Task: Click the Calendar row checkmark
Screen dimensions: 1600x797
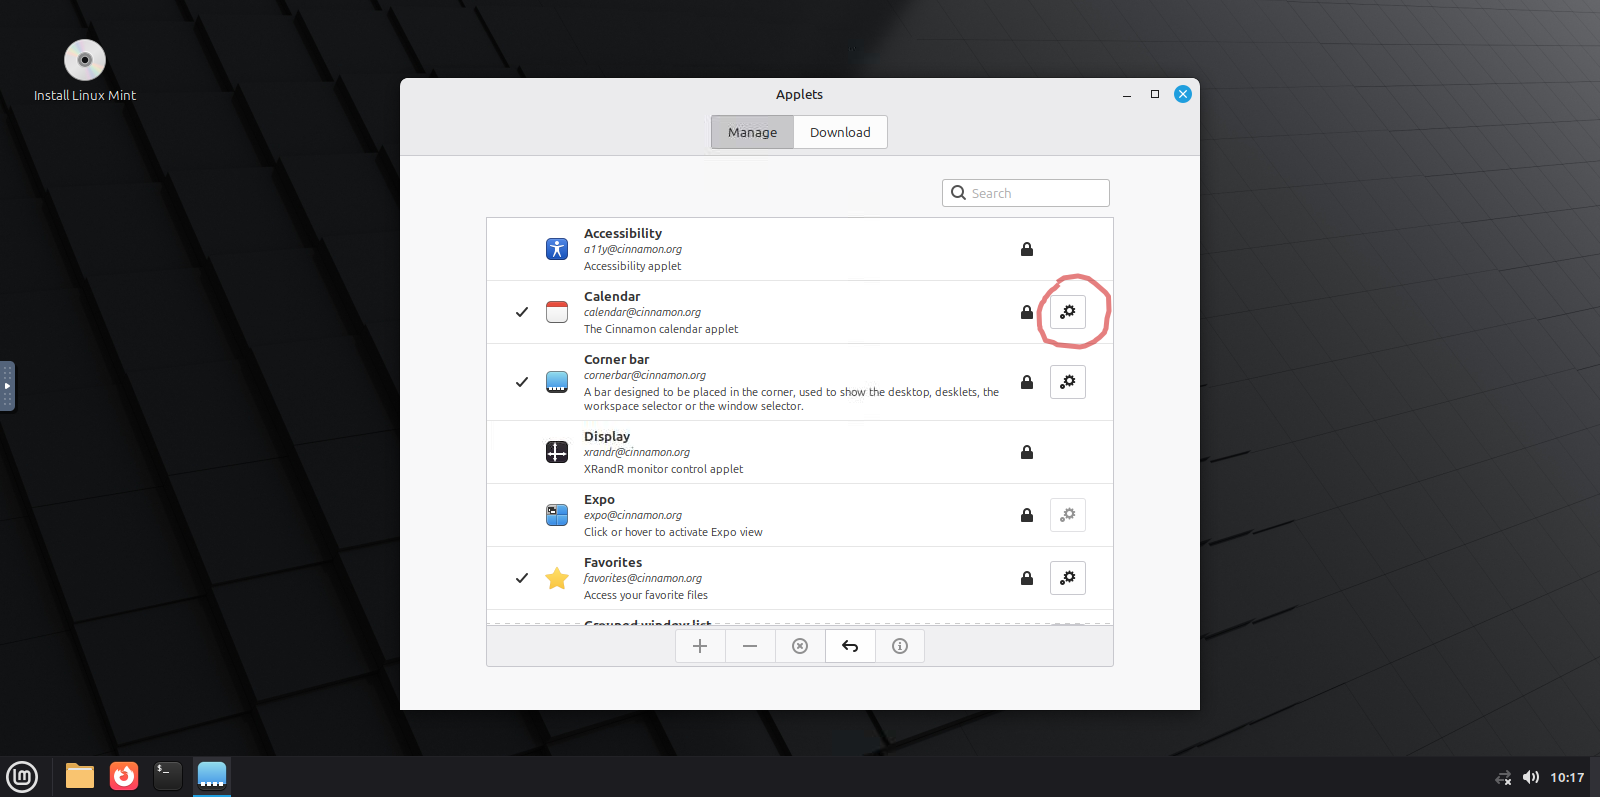Action: pyautogui.click(x=522, y=312)
